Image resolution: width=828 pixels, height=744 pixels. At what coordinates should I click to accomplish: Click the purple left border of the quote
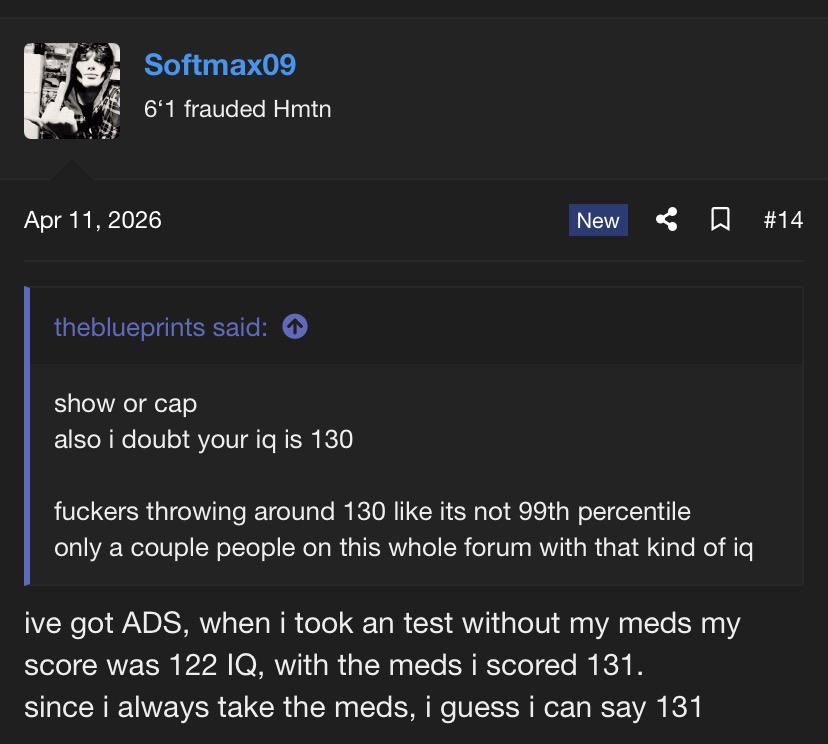tap(29, 436)
